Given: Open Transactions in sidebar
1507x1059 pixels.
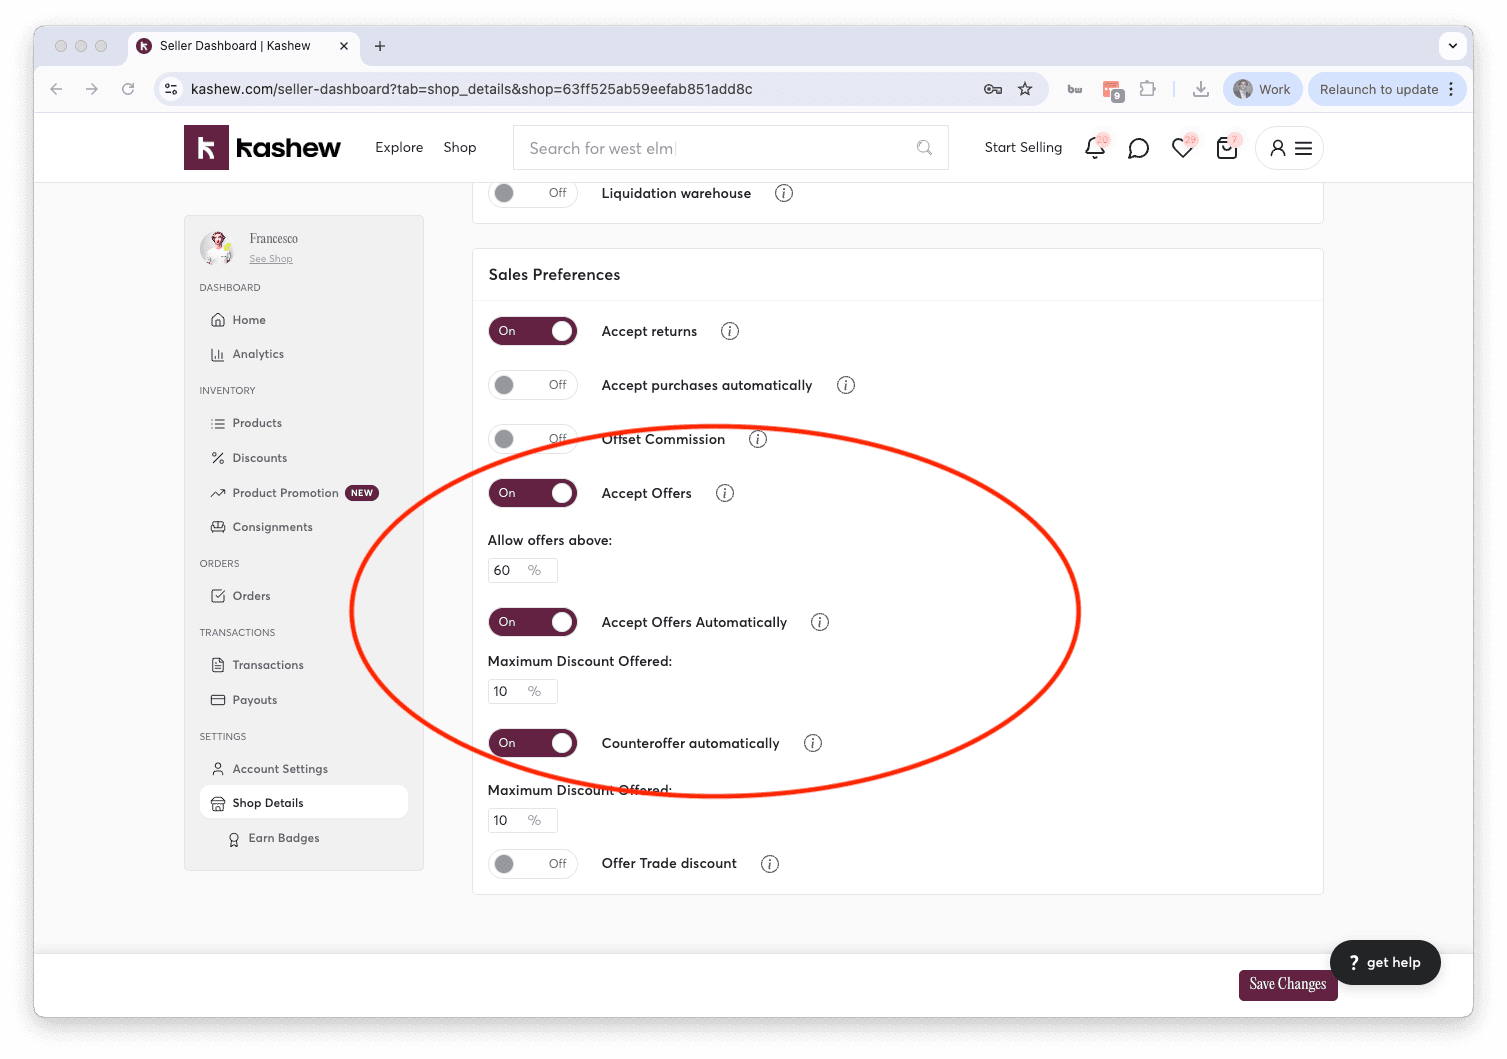Looking at the screenshot, I should tap(257, 665).
